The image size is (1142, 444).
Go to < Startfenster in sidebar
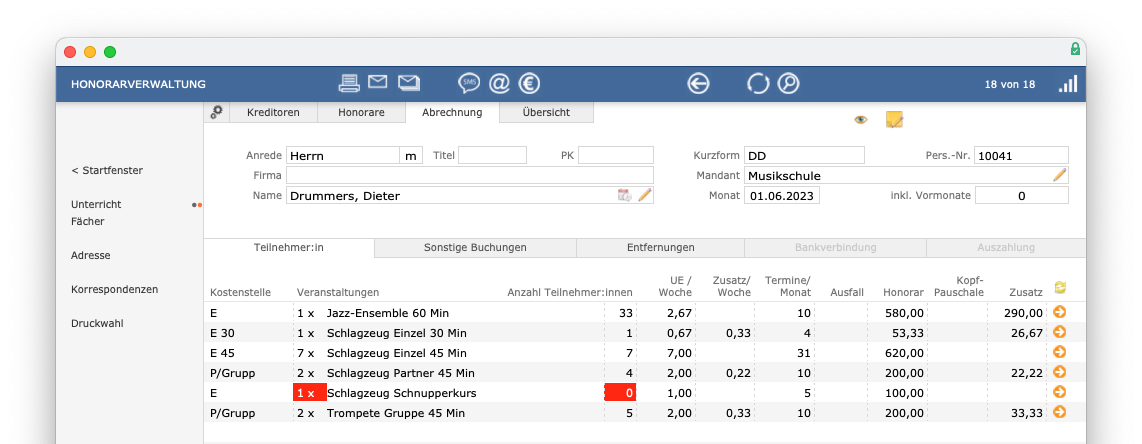(107, 170)
